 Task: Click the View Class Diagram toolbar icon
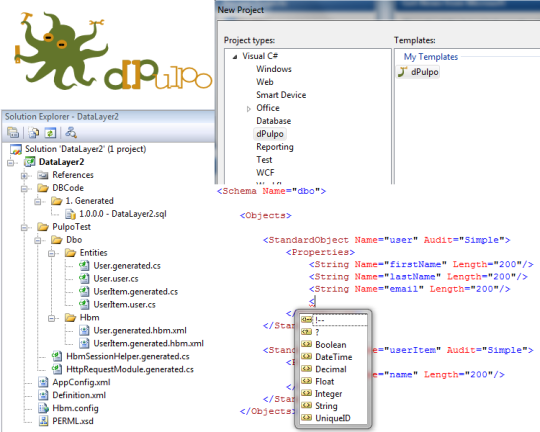pos(71,132)
